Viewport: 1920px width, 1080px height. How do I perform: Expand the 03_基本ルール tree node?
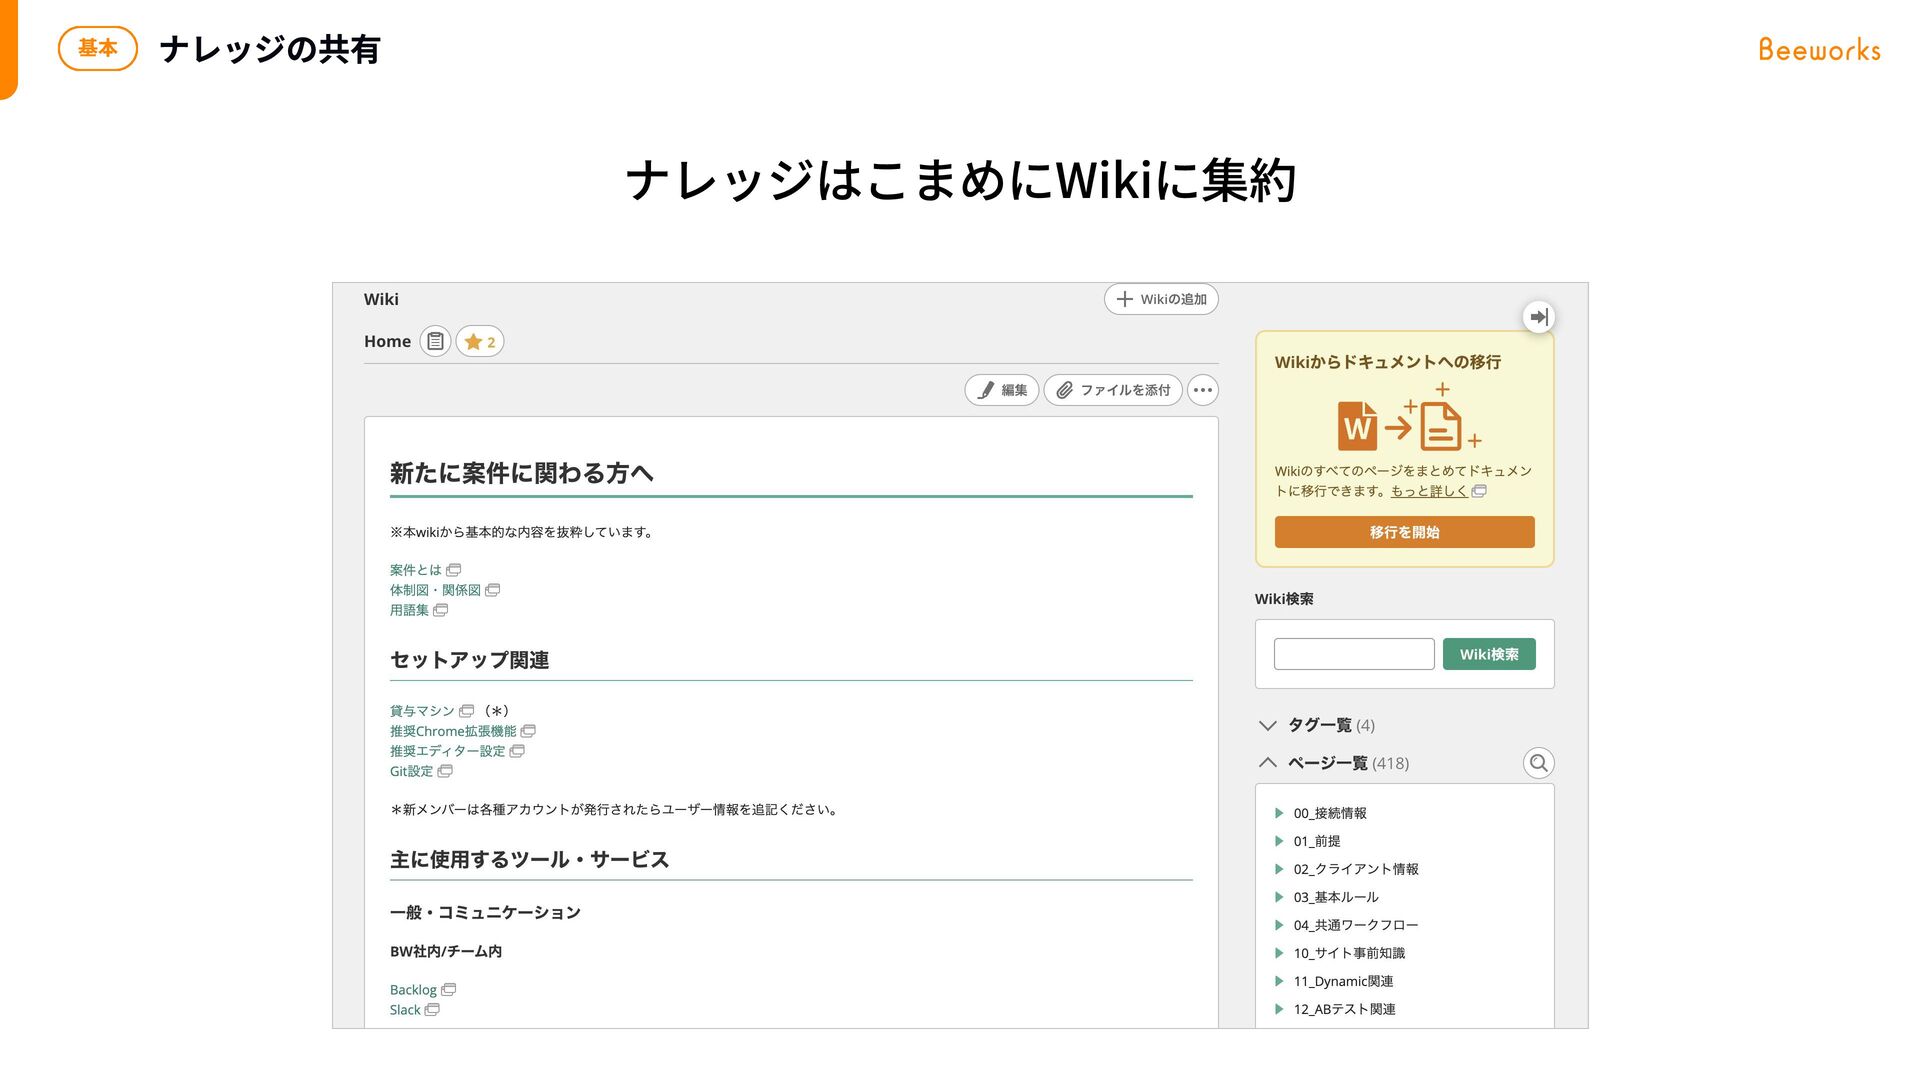tap(1279, 897)
